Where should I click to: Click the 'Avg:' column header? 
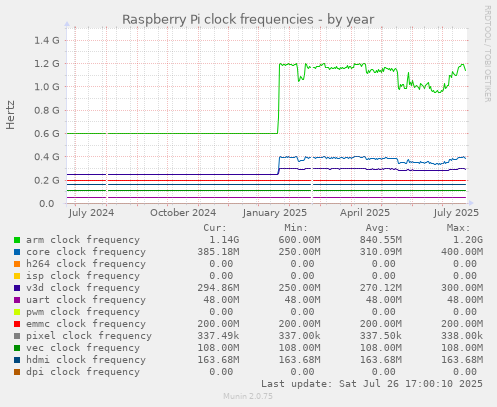377,228
